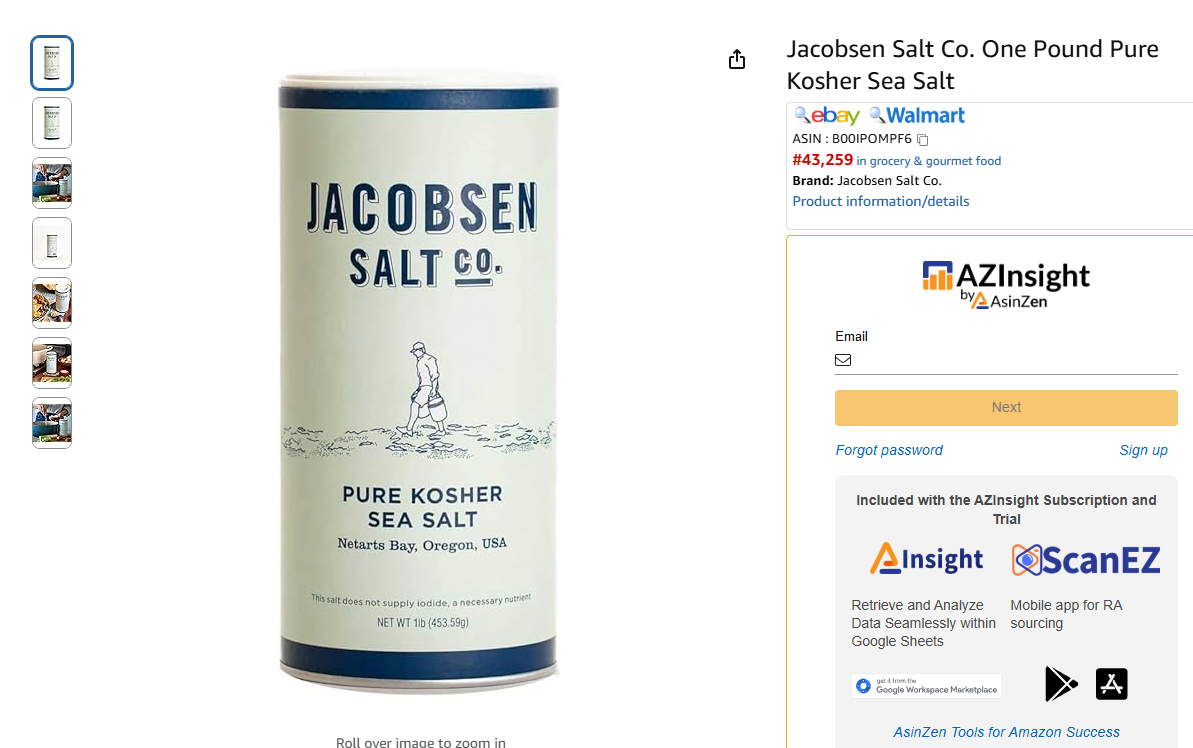The height and width of the screenshot is (748, 1193).
Task: Select the third thumbnail showing a cooking scene
Action: click(x=52, y=183)
